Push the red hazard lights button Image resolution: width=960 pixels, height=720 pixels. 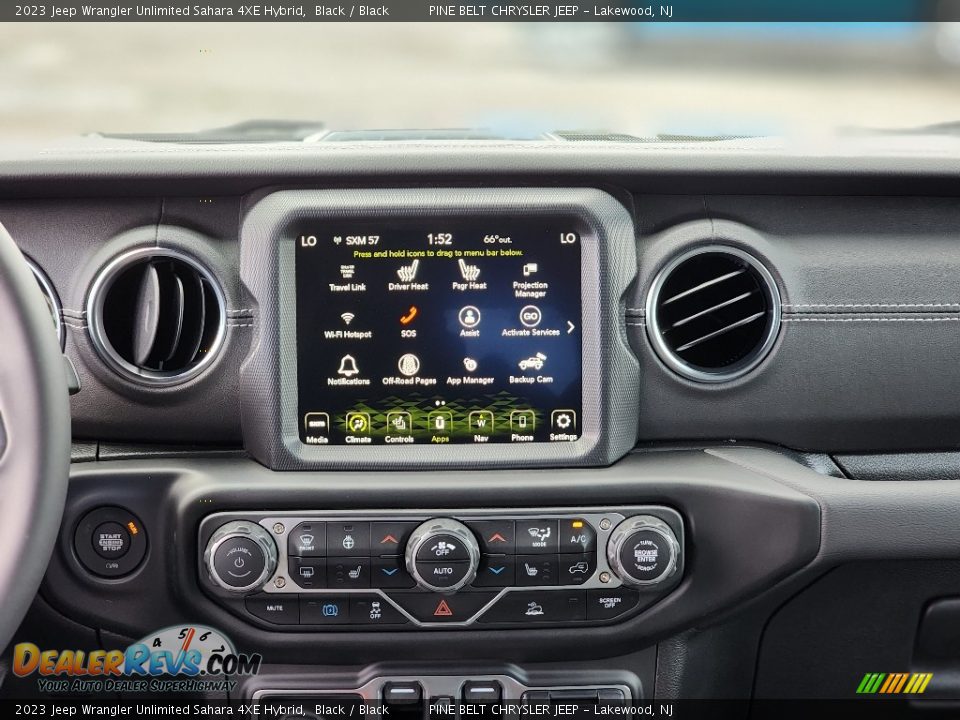coord(443,608)
